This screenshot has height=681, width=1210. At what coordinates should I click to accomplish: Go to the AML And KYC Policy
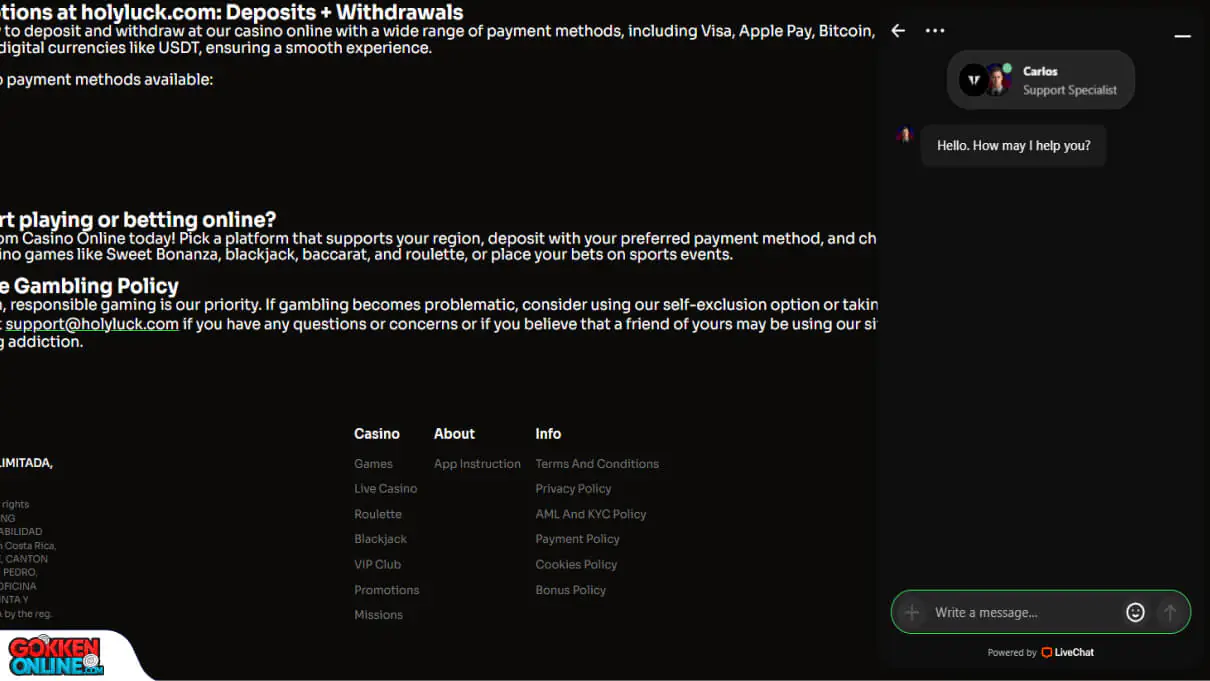(591, 514)
